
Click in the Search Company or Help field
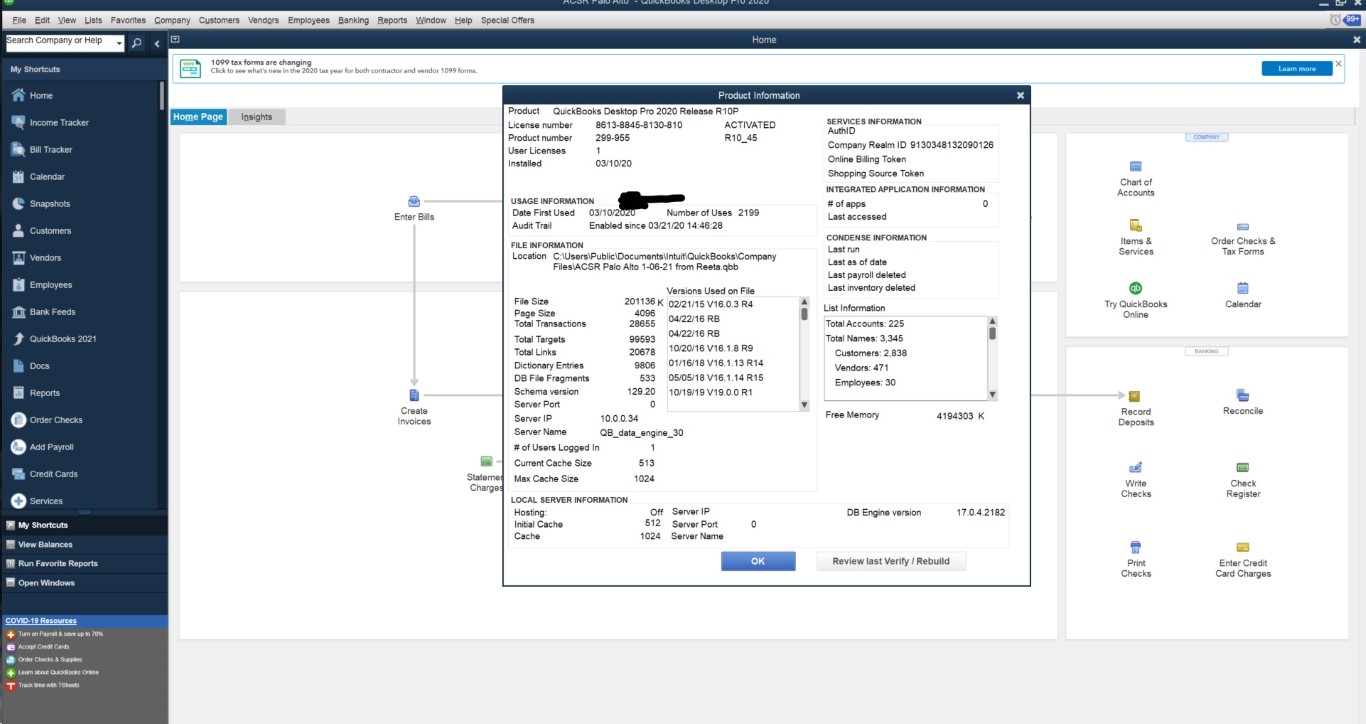click(x=59, y=42)
